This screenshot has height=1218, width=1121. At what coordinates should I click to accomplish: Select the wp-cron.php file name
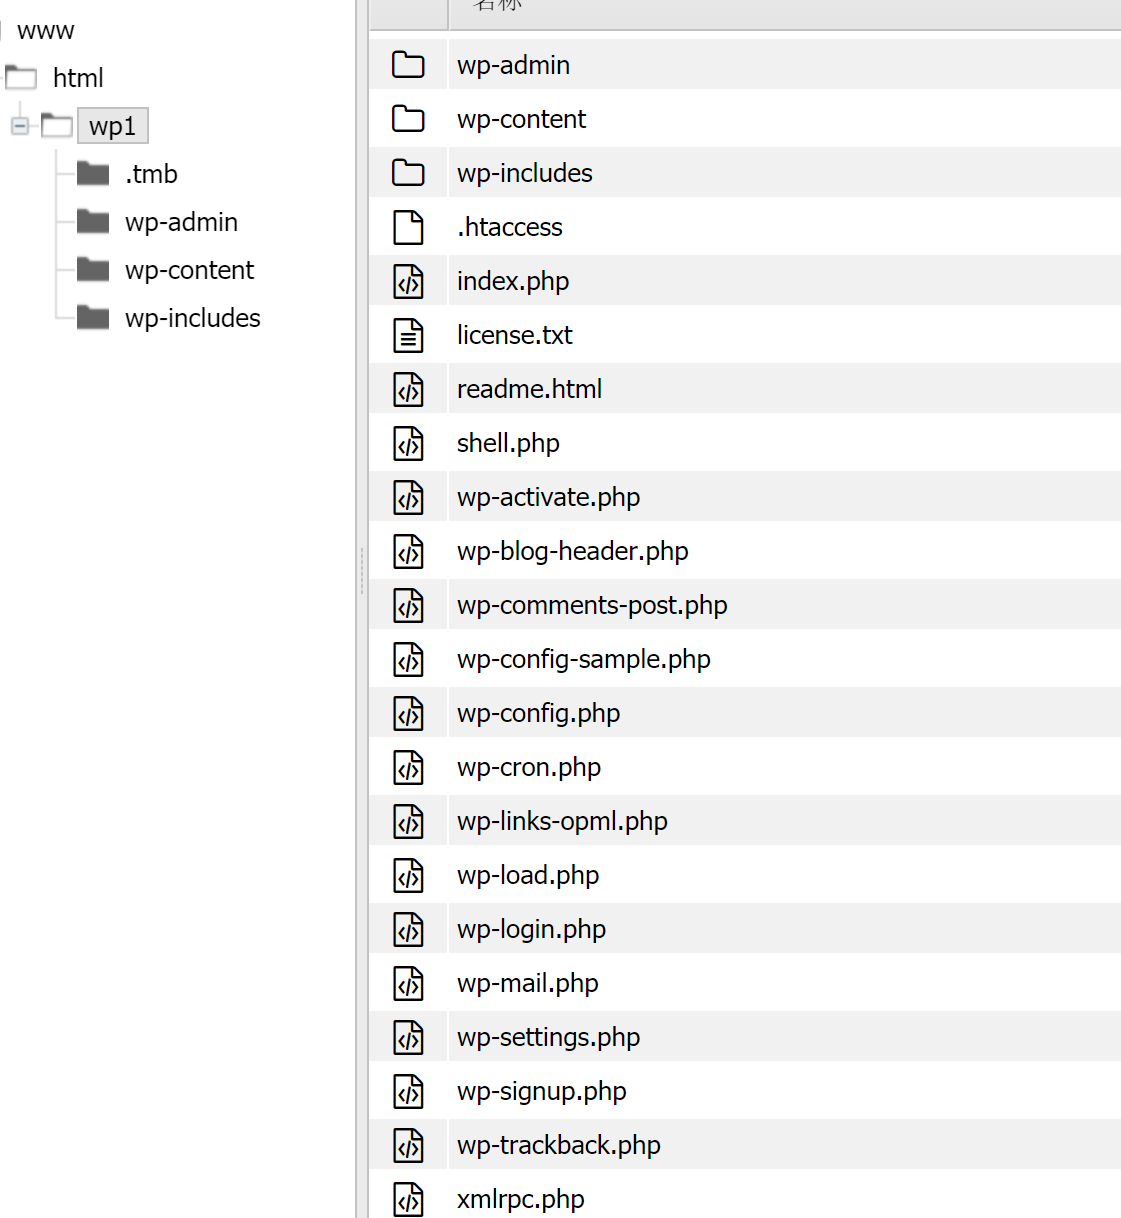pos(529,767)
